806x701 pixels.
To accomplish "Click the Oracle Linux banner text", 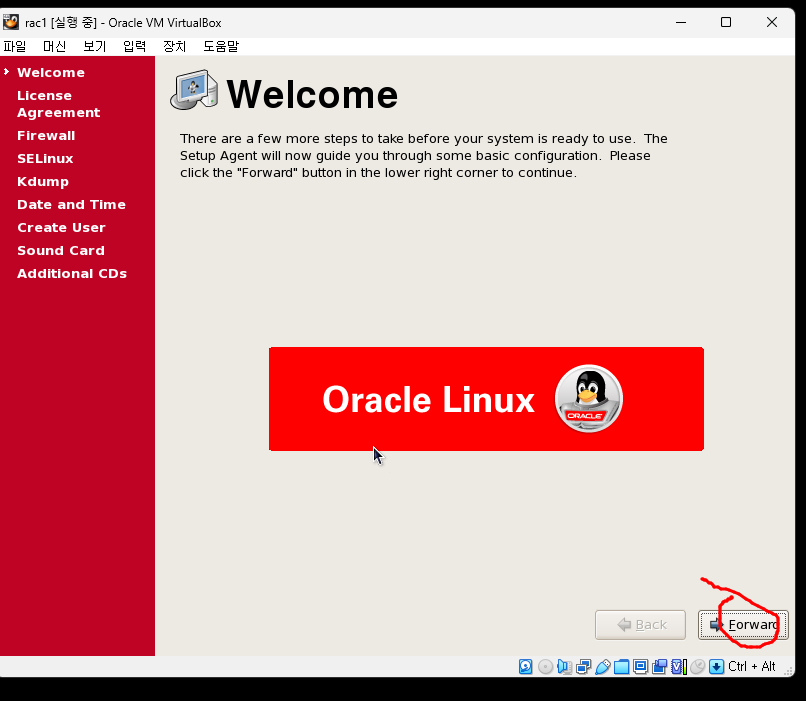I will (x=429, y=399).
